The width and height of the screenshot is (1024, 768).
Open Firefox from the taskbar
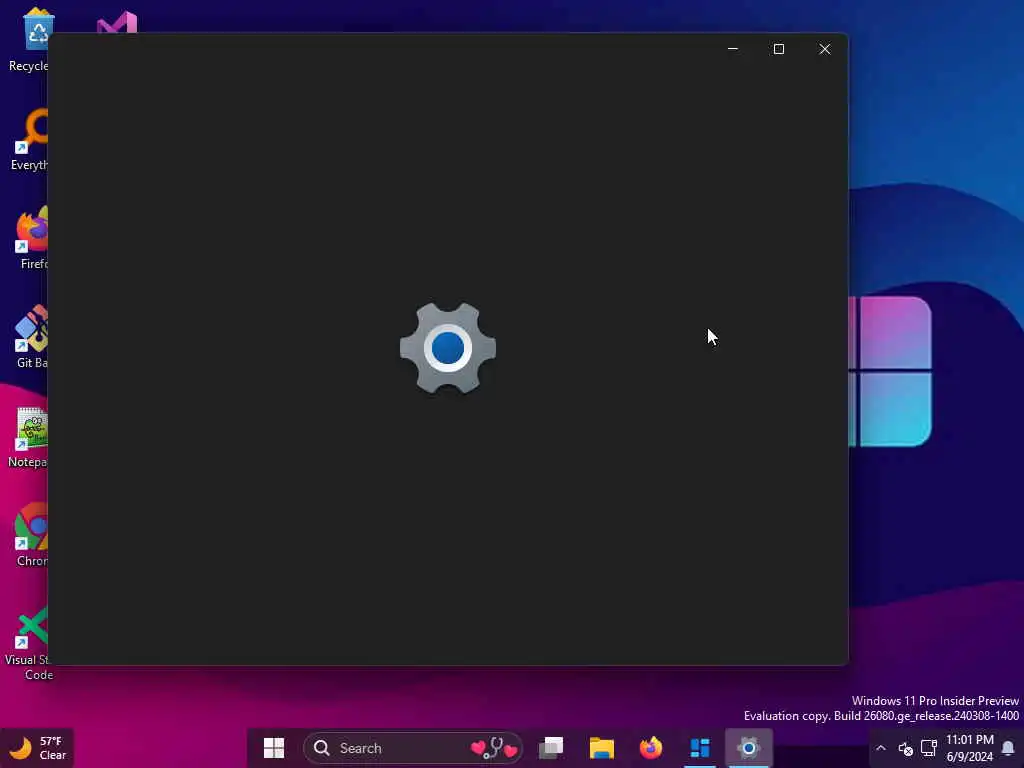(x=650, y=748)
